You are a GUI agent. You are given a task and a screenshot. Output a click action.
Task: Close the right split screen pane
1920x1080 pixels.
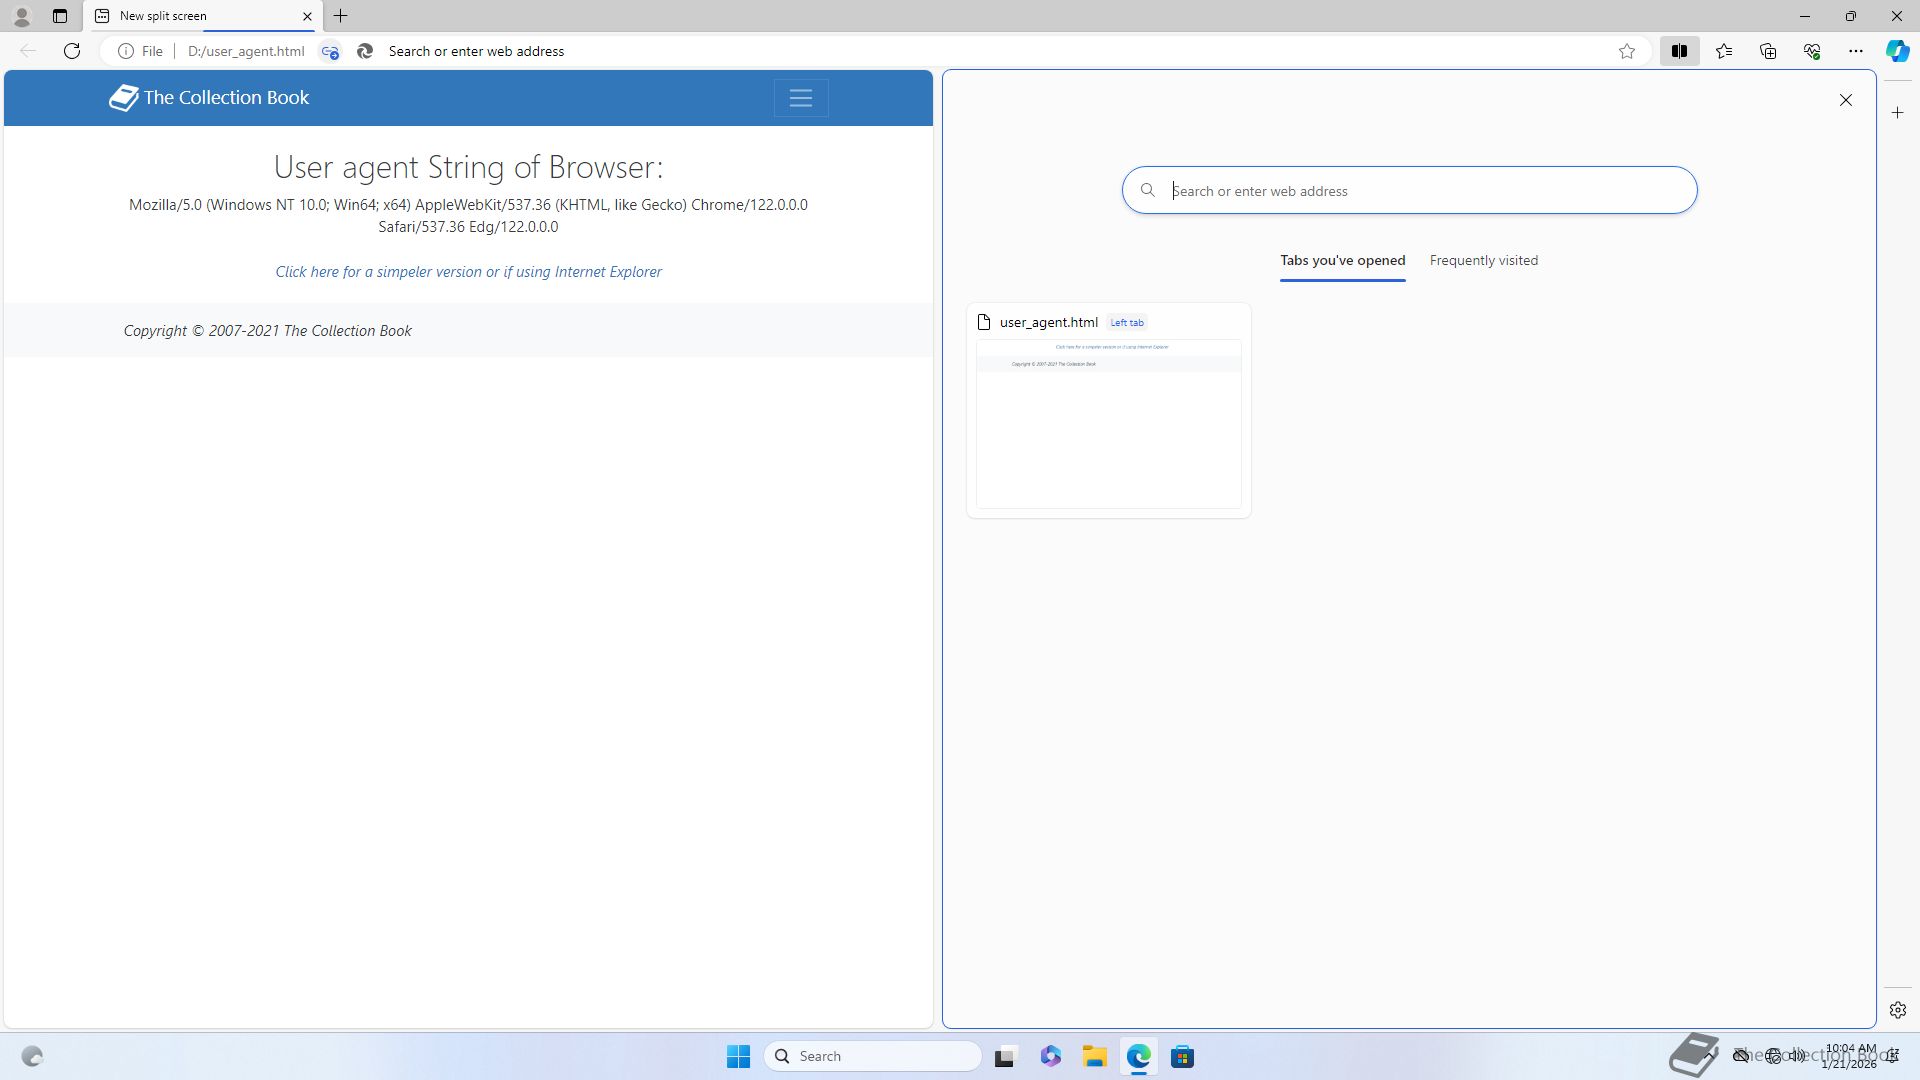(x=1846, y=100)
